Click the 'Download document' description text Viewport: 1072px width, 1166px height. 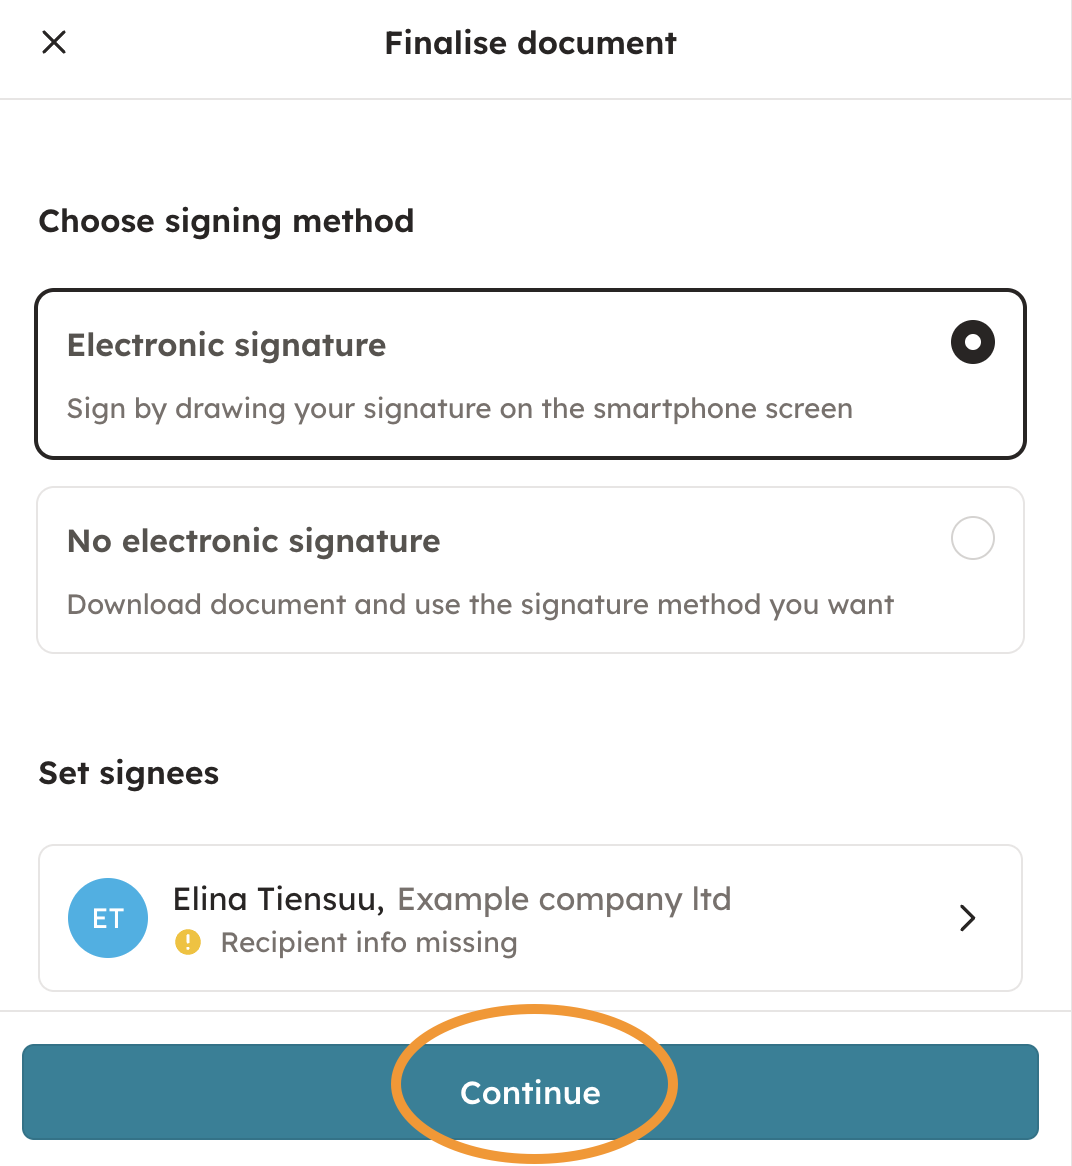click(x=480, y=605)
